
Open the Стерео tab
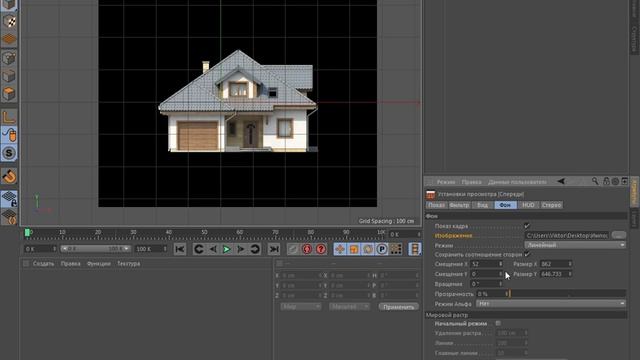click(551, 205)
